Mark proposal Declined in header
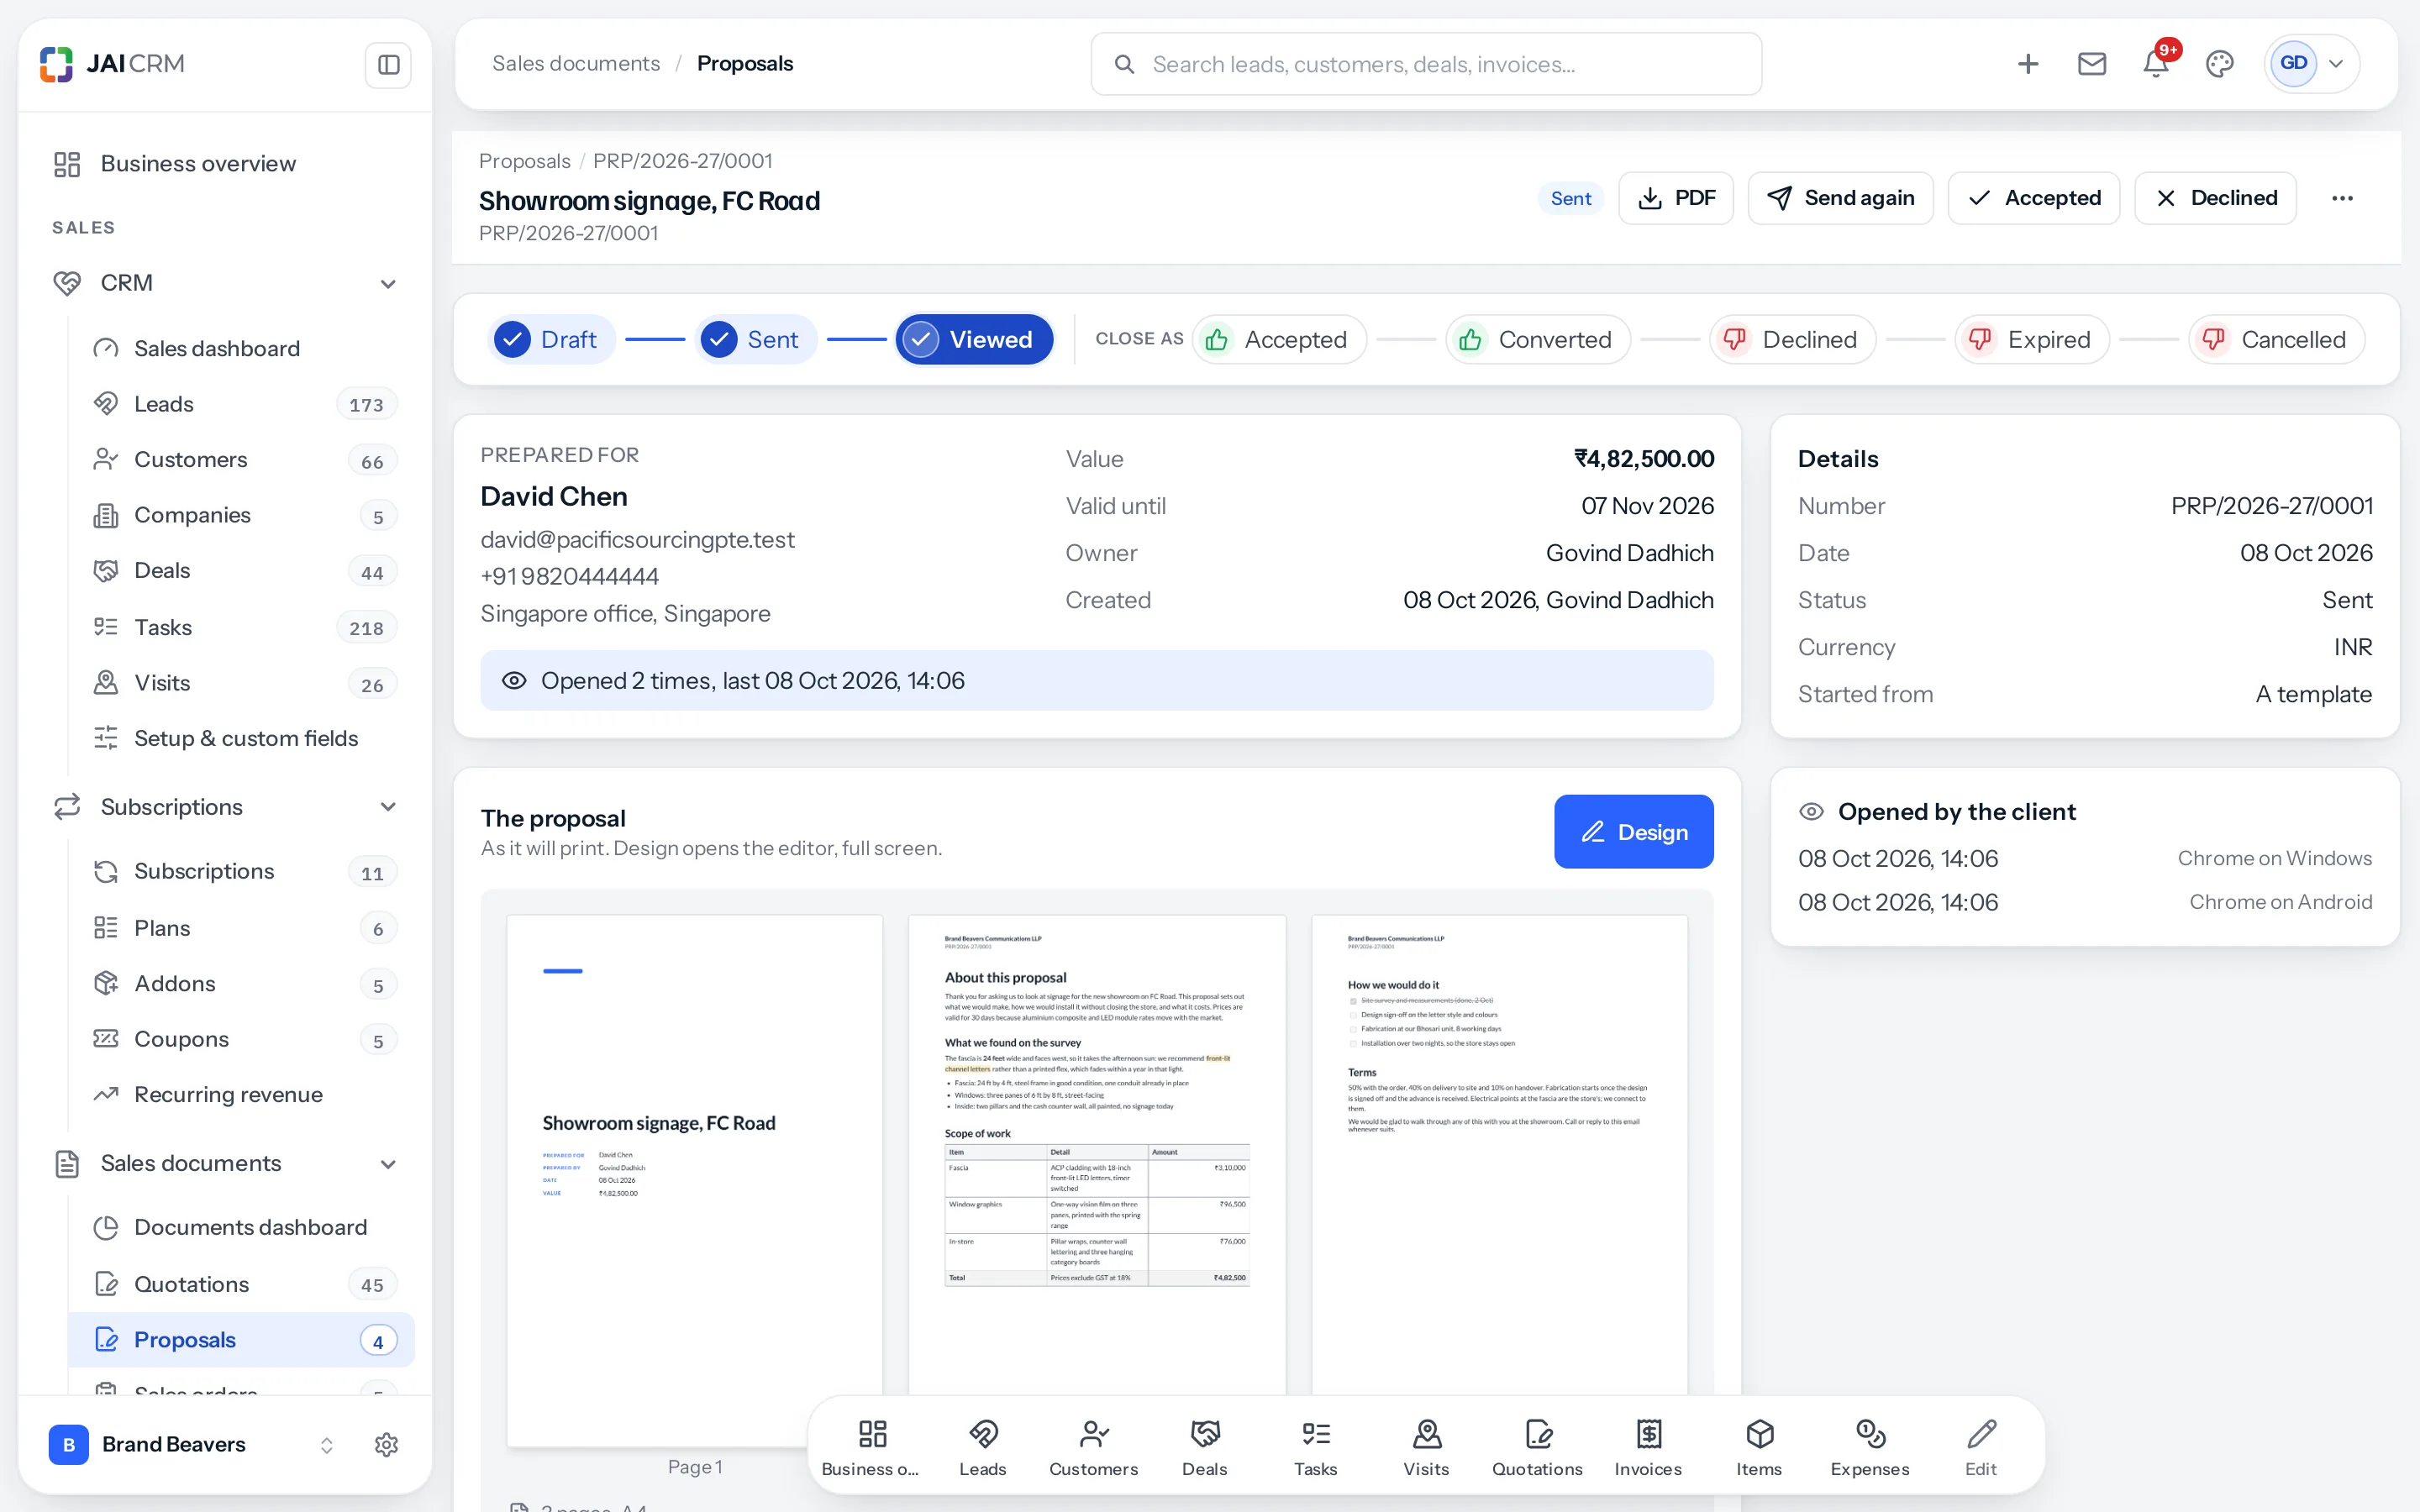This screenshot has height=1512, width=2420. tap(2215, 198)
